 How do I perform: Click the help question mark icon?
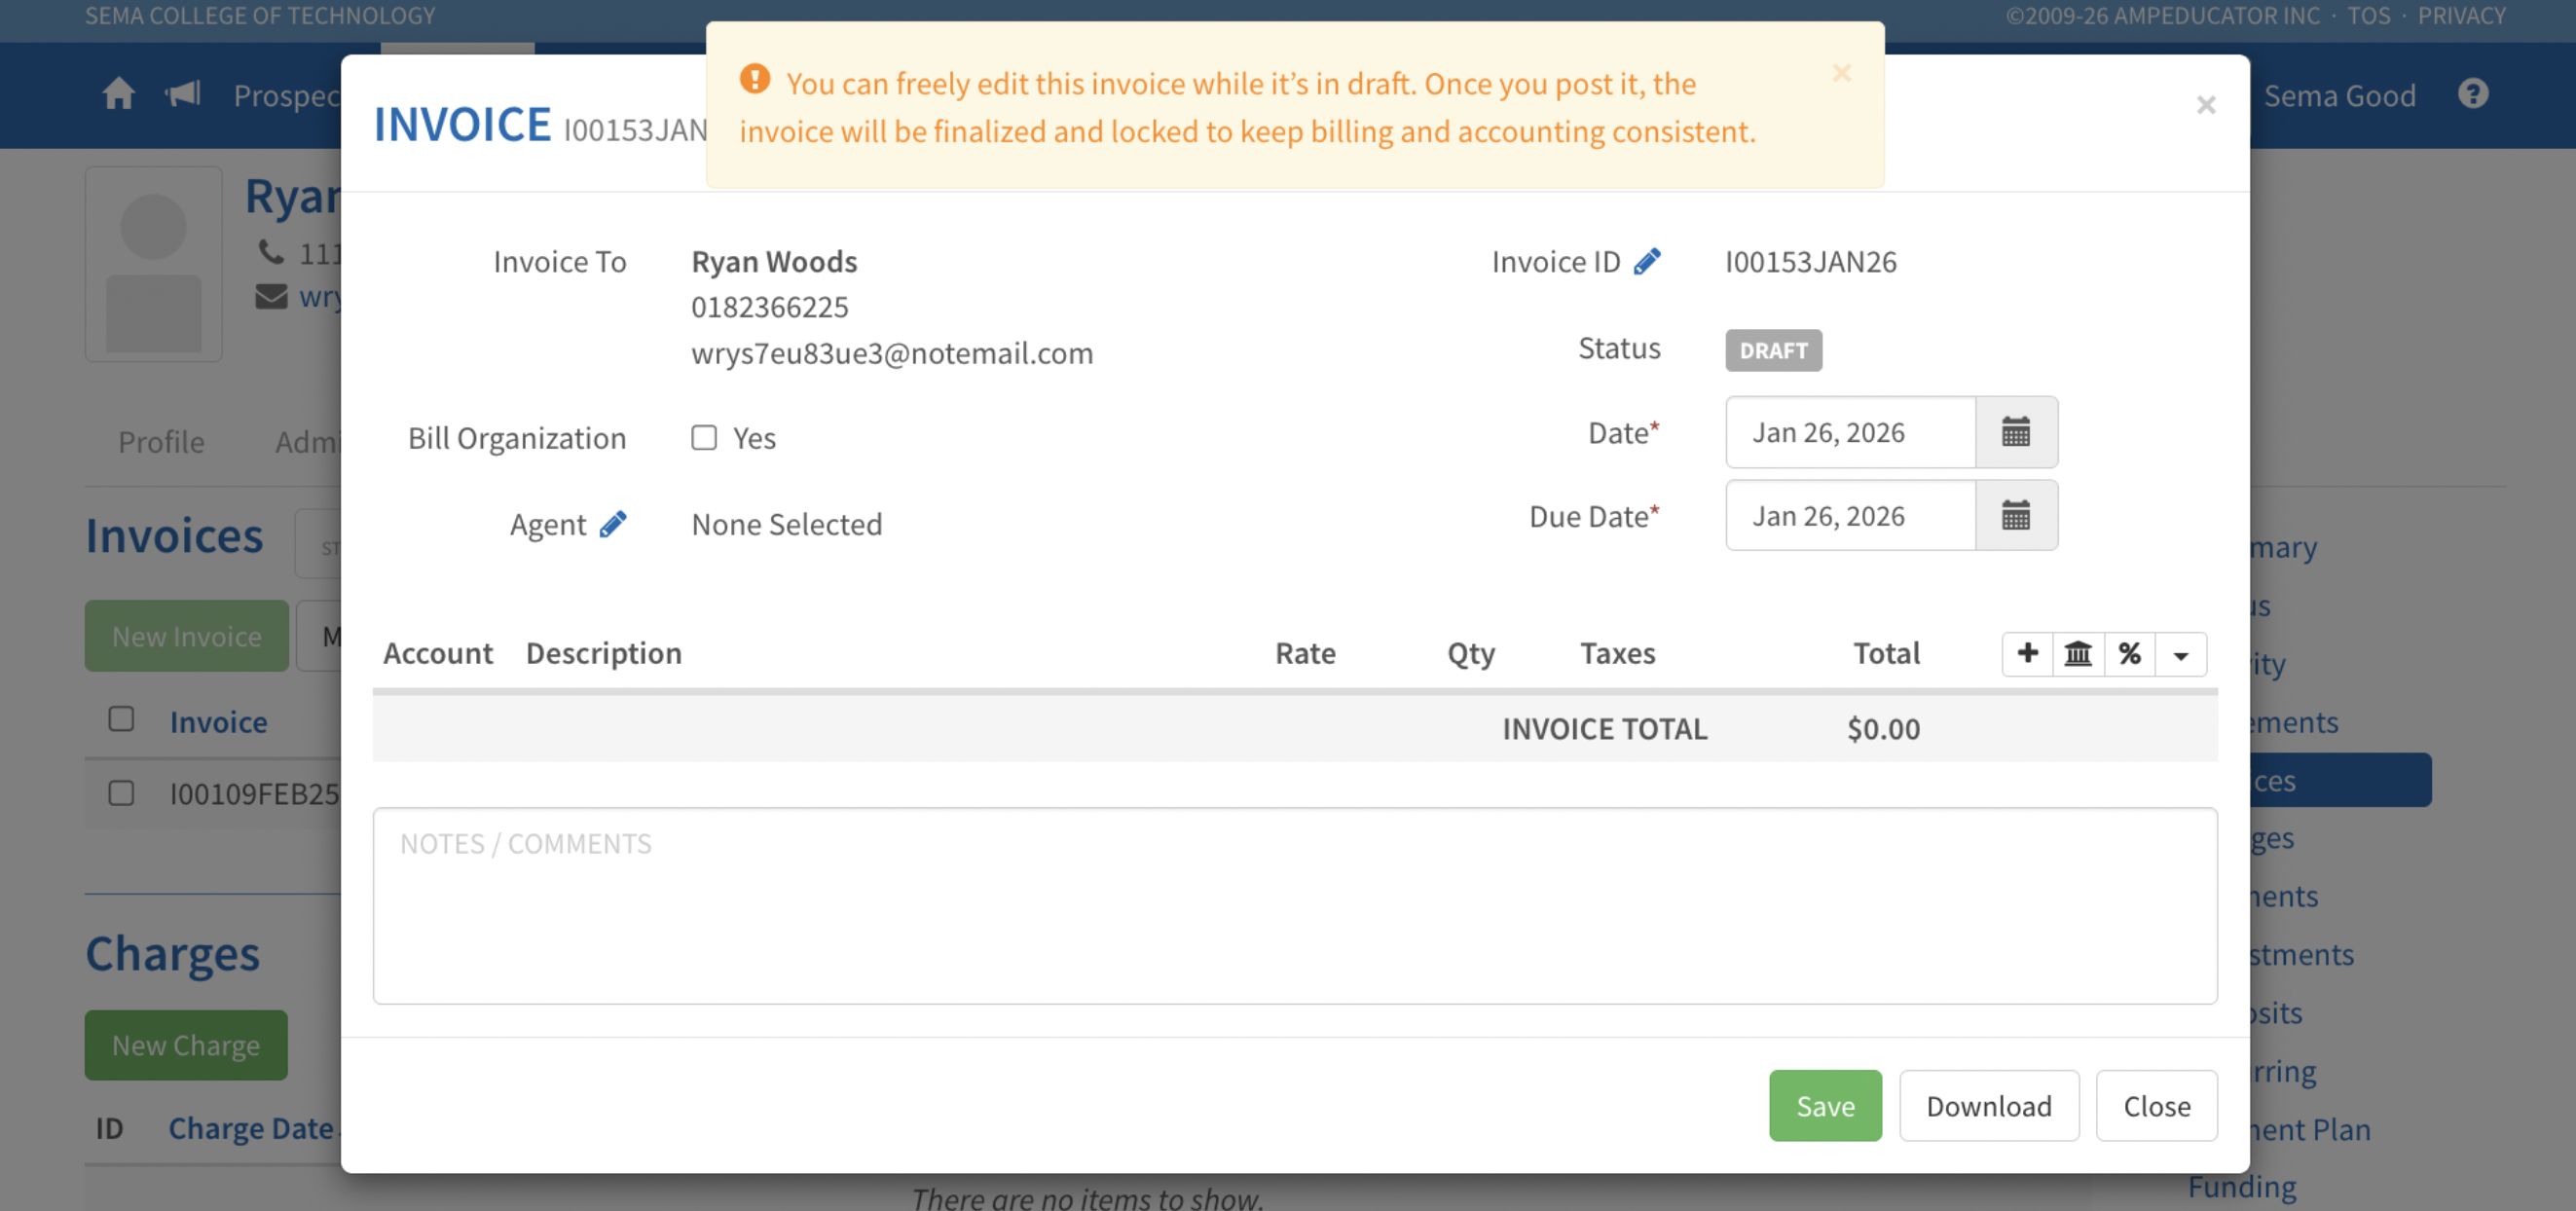click(2472, 94)
